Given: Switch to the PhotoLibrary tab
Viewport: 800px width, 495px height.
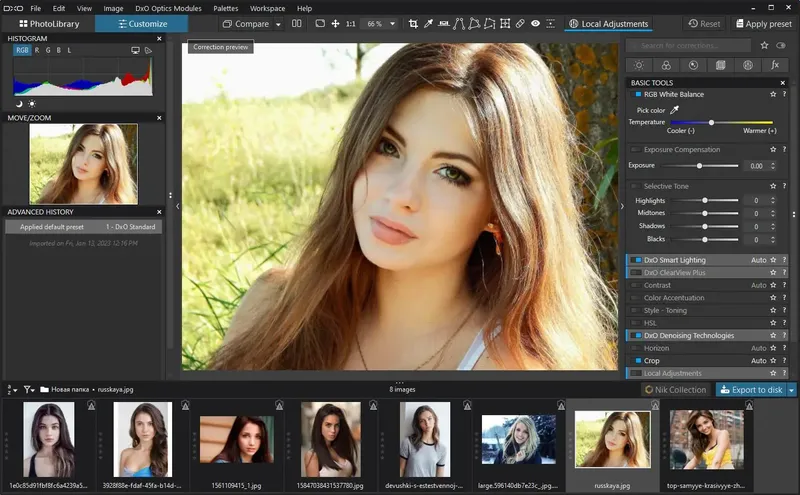Looking at the screenshot, I should (x=50, y=23).
